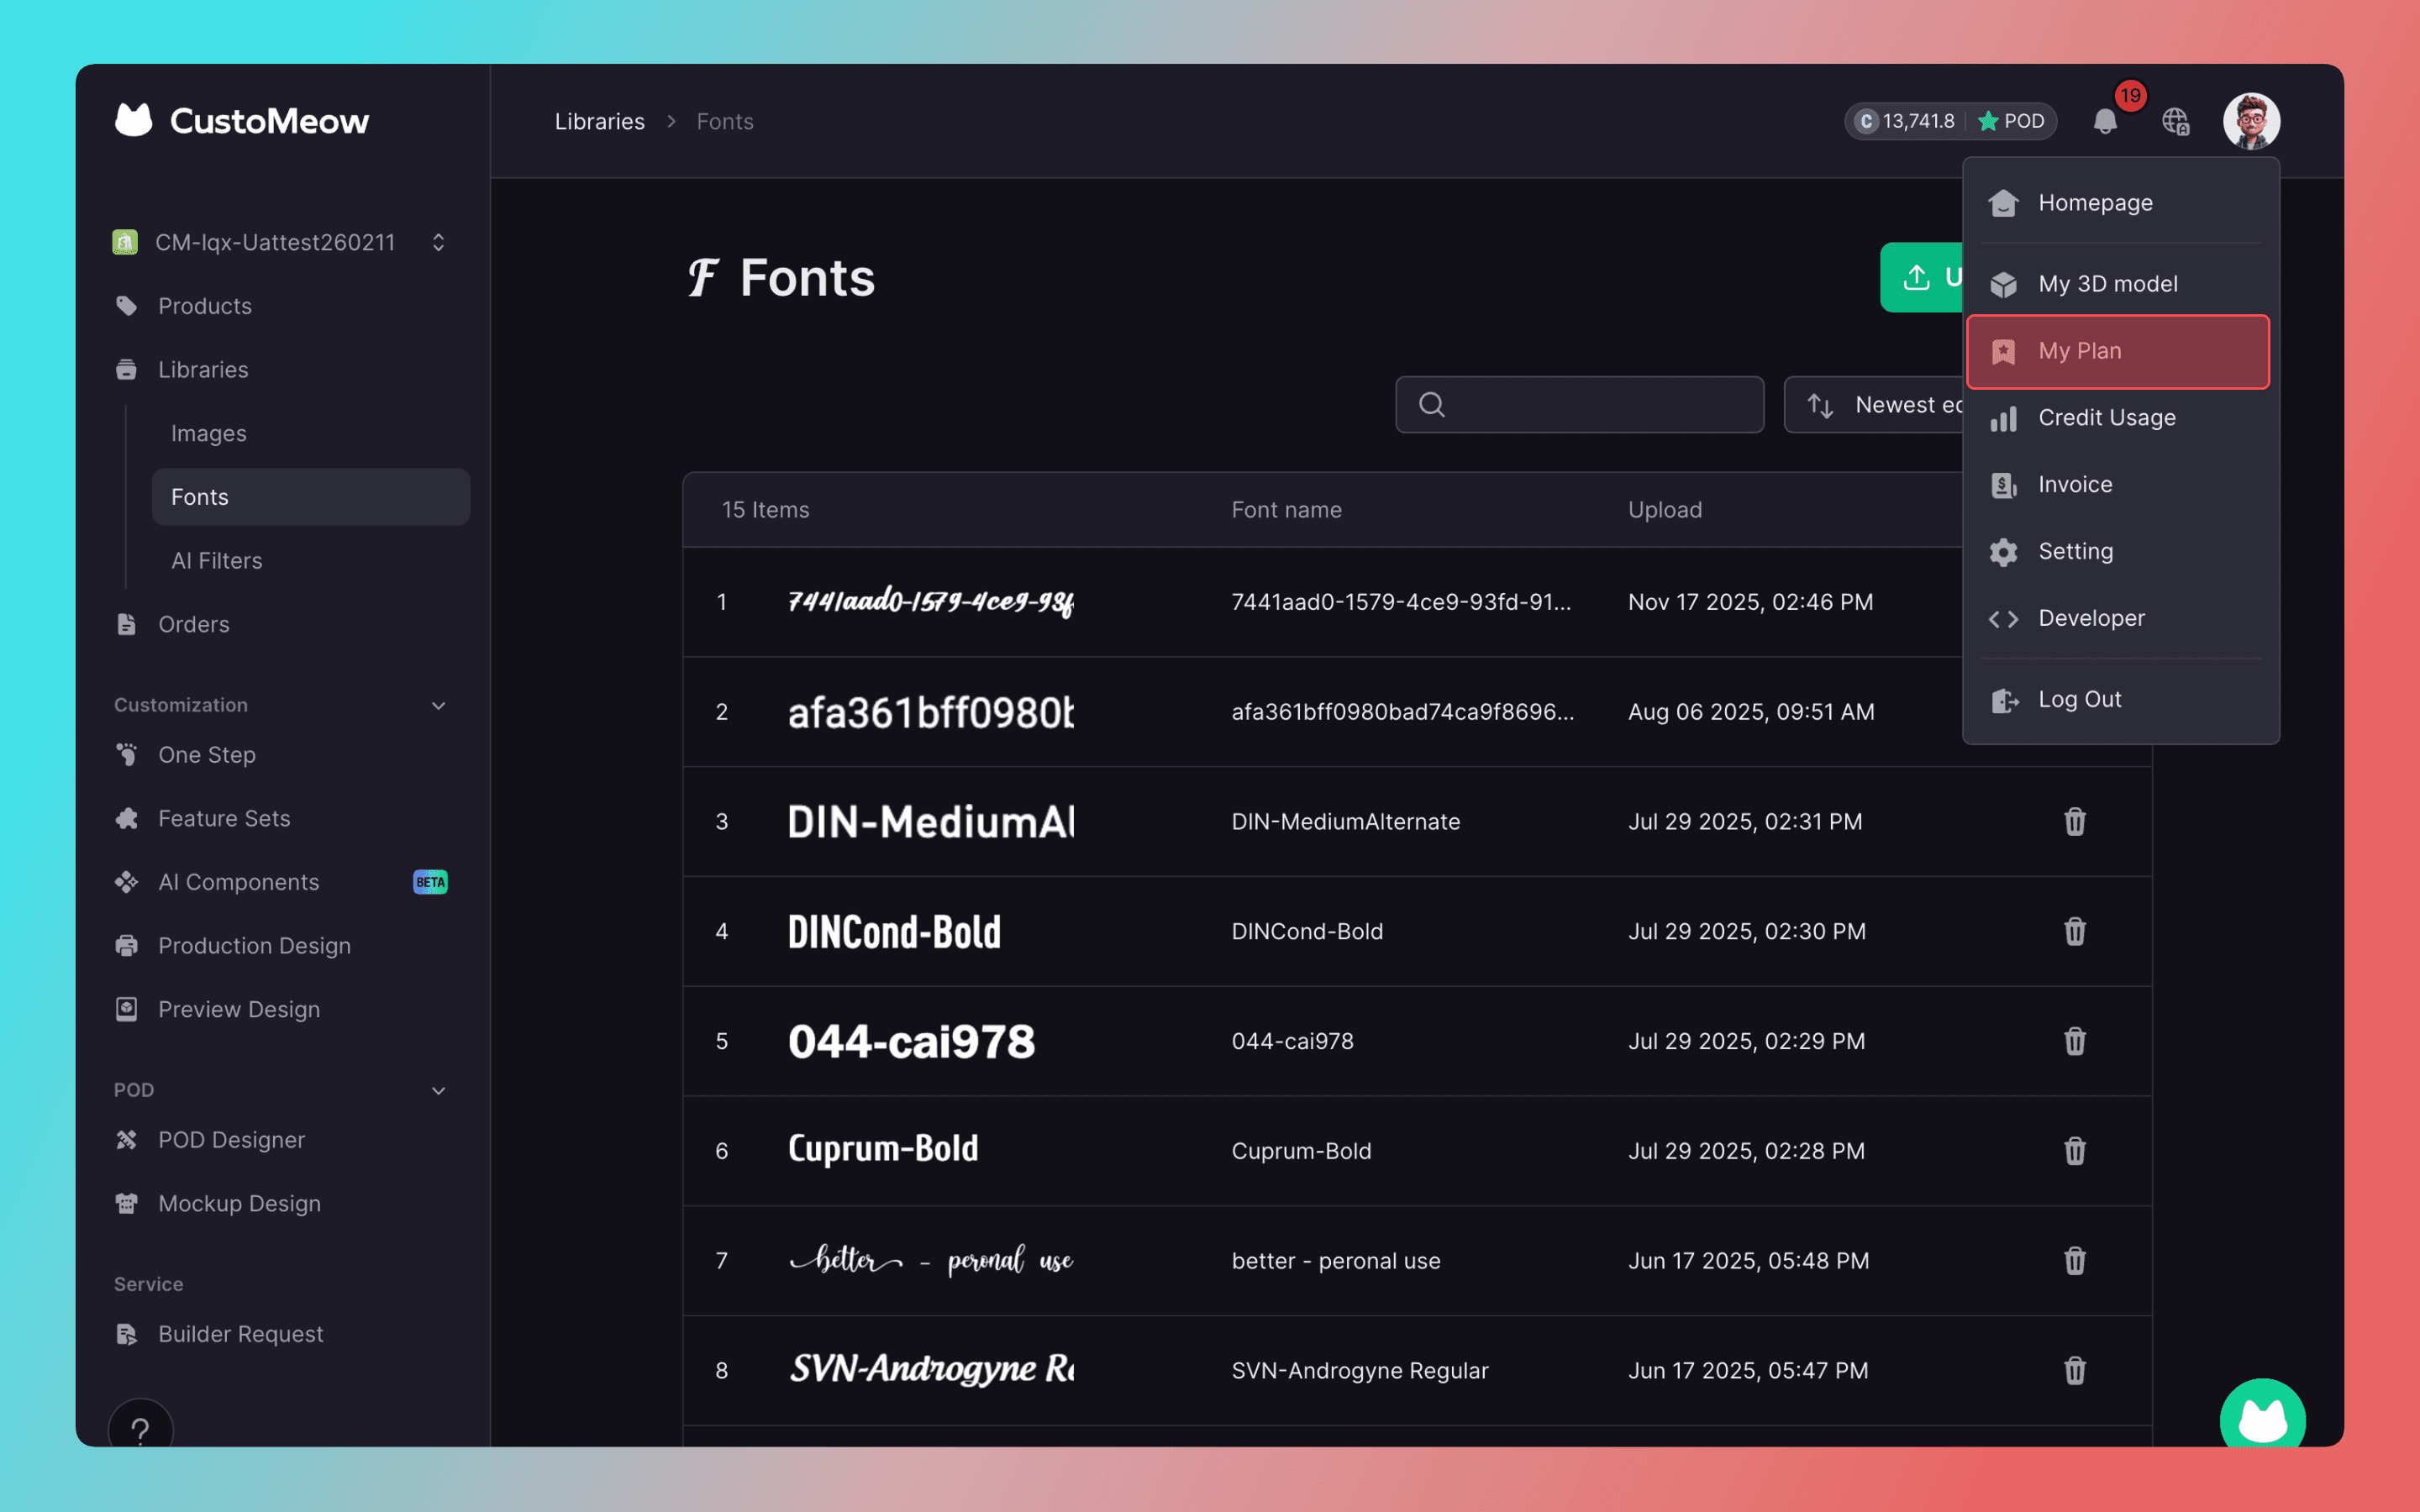The height and width of the screenshot is (1512, 2420).
Task: Click the language globe icon
Action: coord(2175,122)
